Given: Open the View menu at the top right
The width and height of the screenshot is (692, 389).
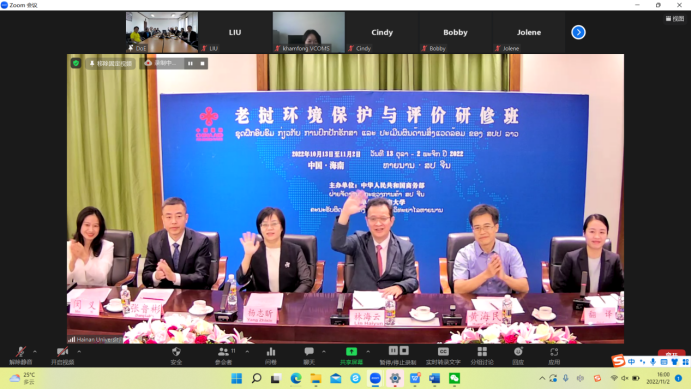Looking at the screenshot, I should click(675, 19).
